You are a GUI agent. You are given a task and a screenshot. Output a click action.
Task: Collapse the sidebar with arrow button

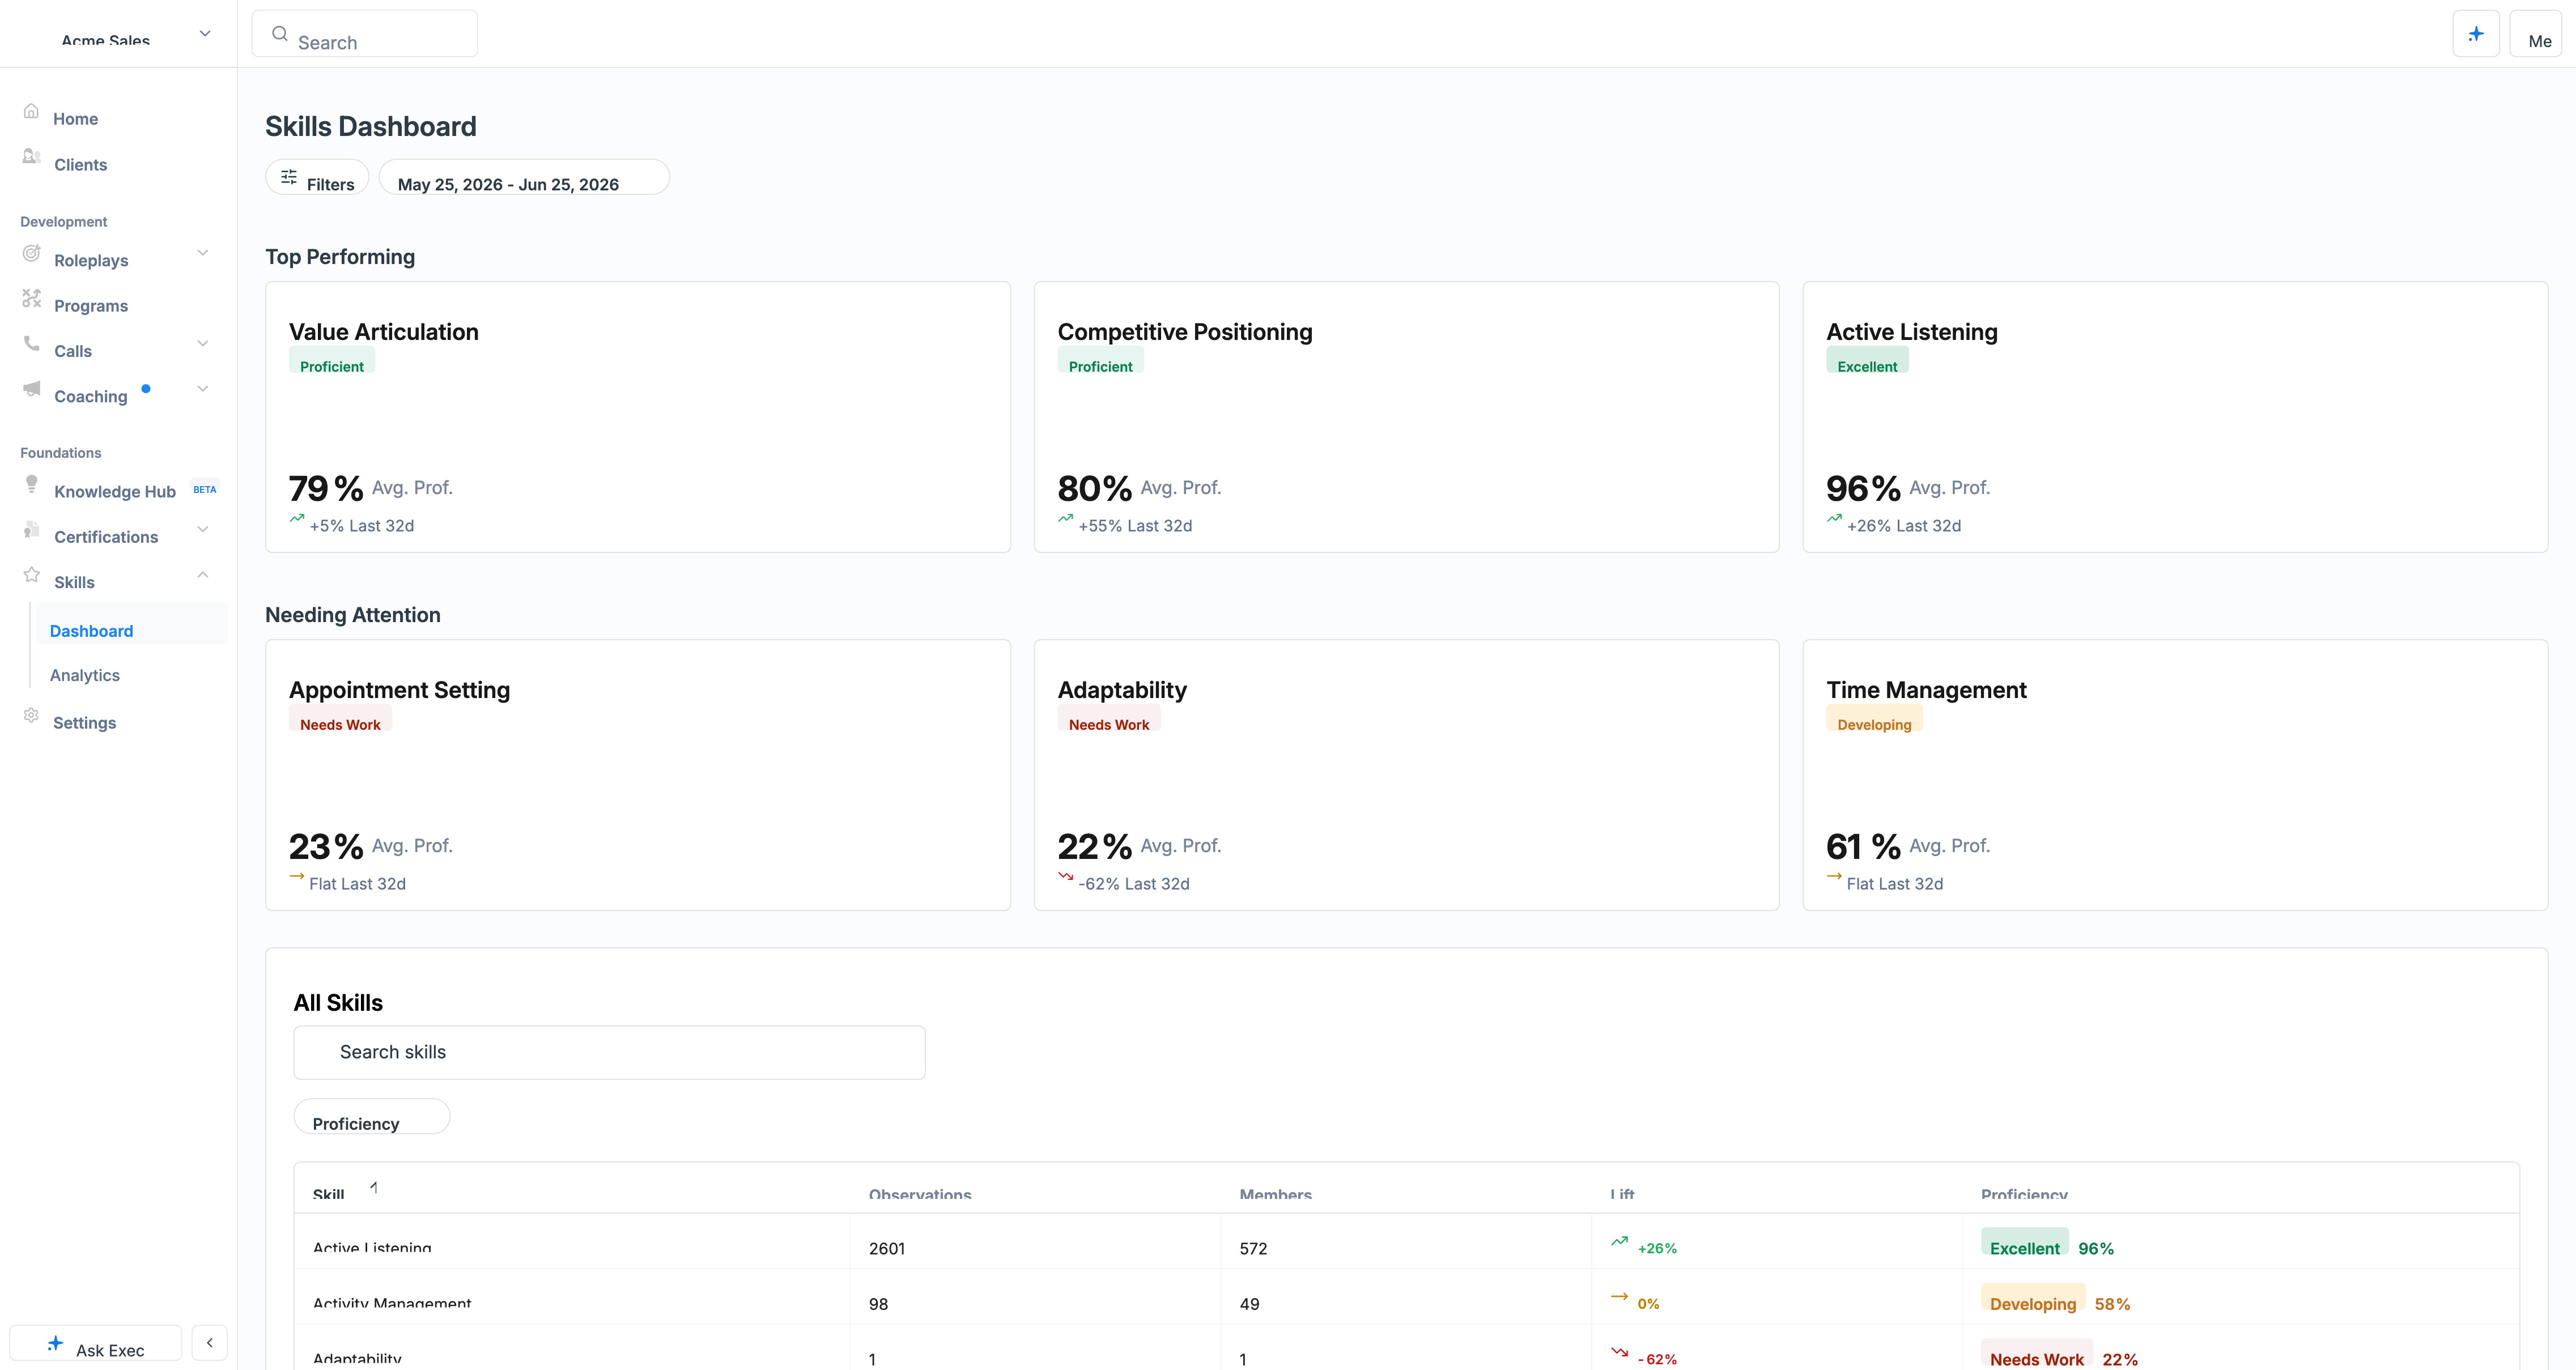tap(209, 1343)
